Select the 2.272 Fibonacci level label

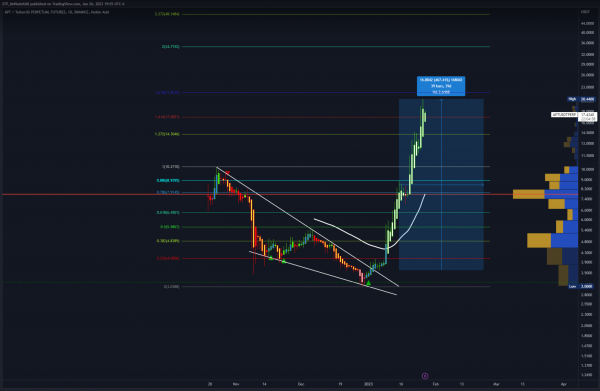coord(167,14)
